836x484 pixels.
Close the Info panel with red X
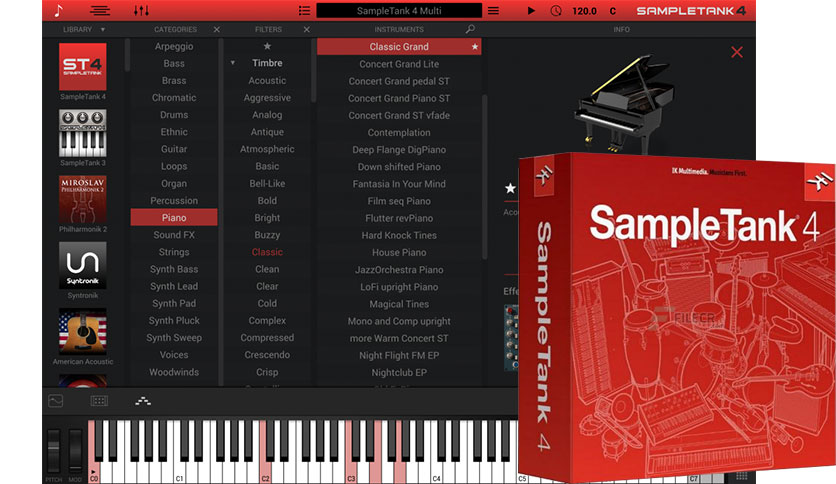(x=737, y=52)
